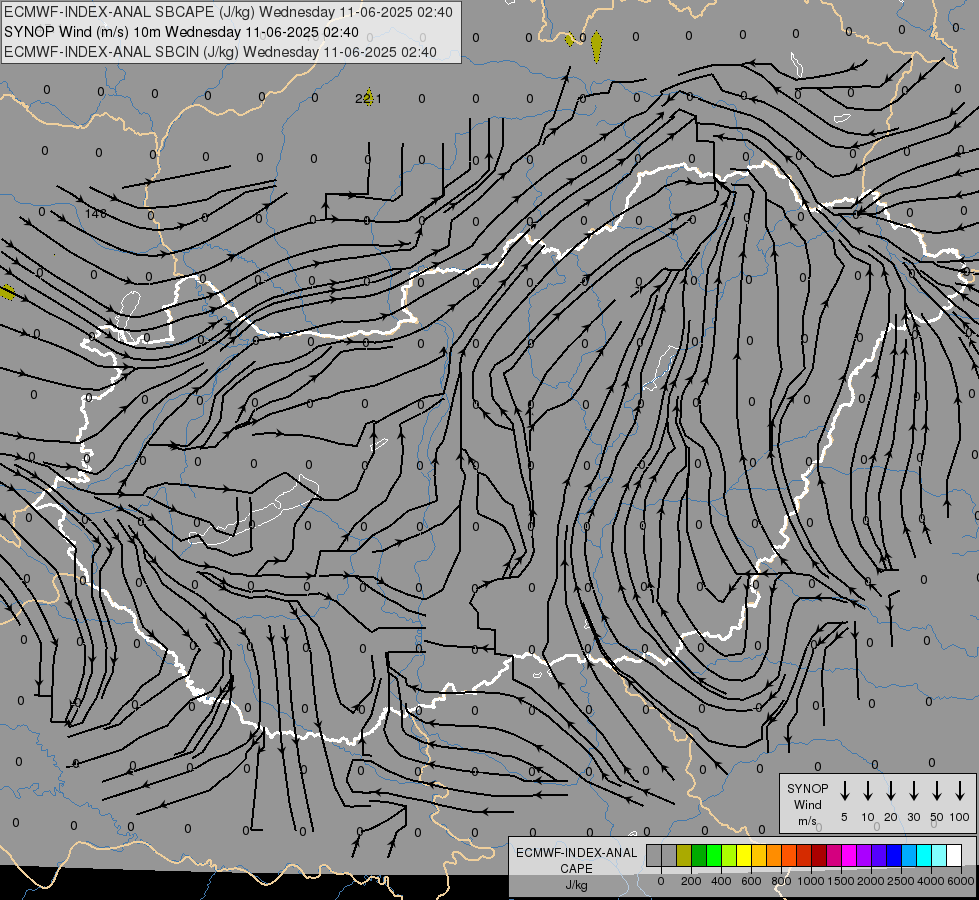Click the '5' wind speed label
The width and height of the screenshot is (979, 900).
844,817
